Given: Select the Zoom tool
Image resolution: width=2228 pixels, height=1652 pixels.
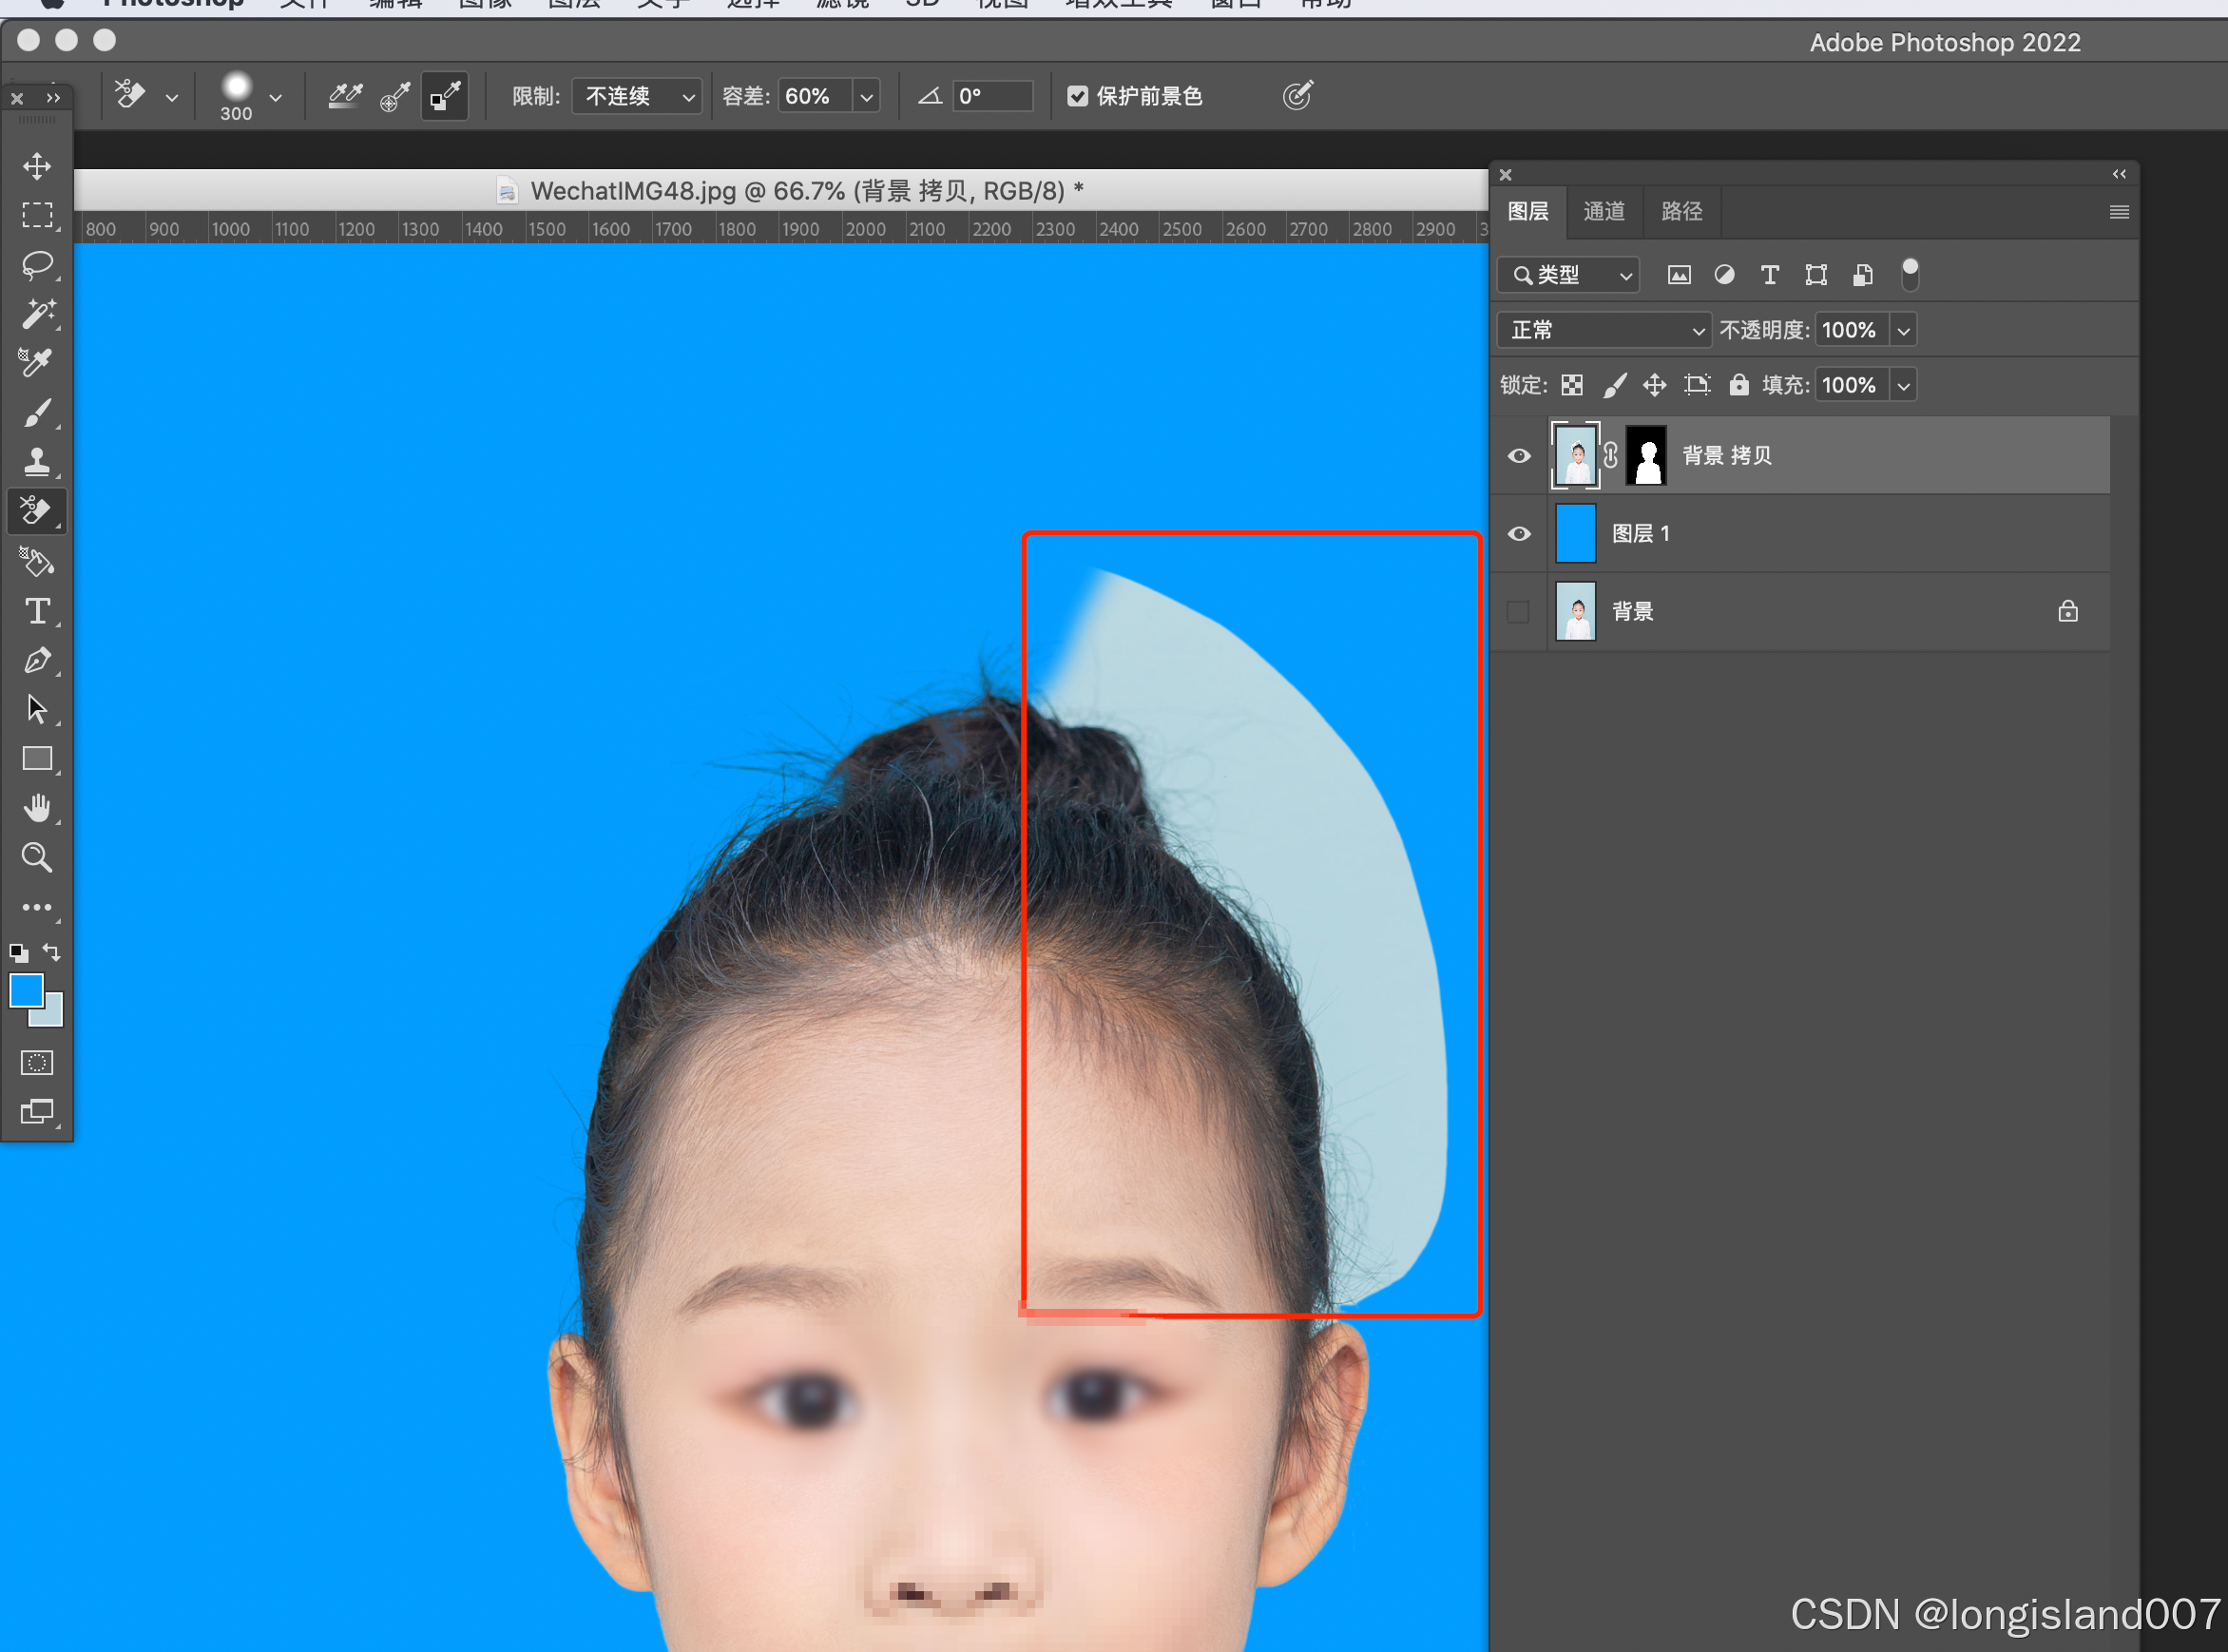Looking at the screenshot, I should click(x=37, y=857).
